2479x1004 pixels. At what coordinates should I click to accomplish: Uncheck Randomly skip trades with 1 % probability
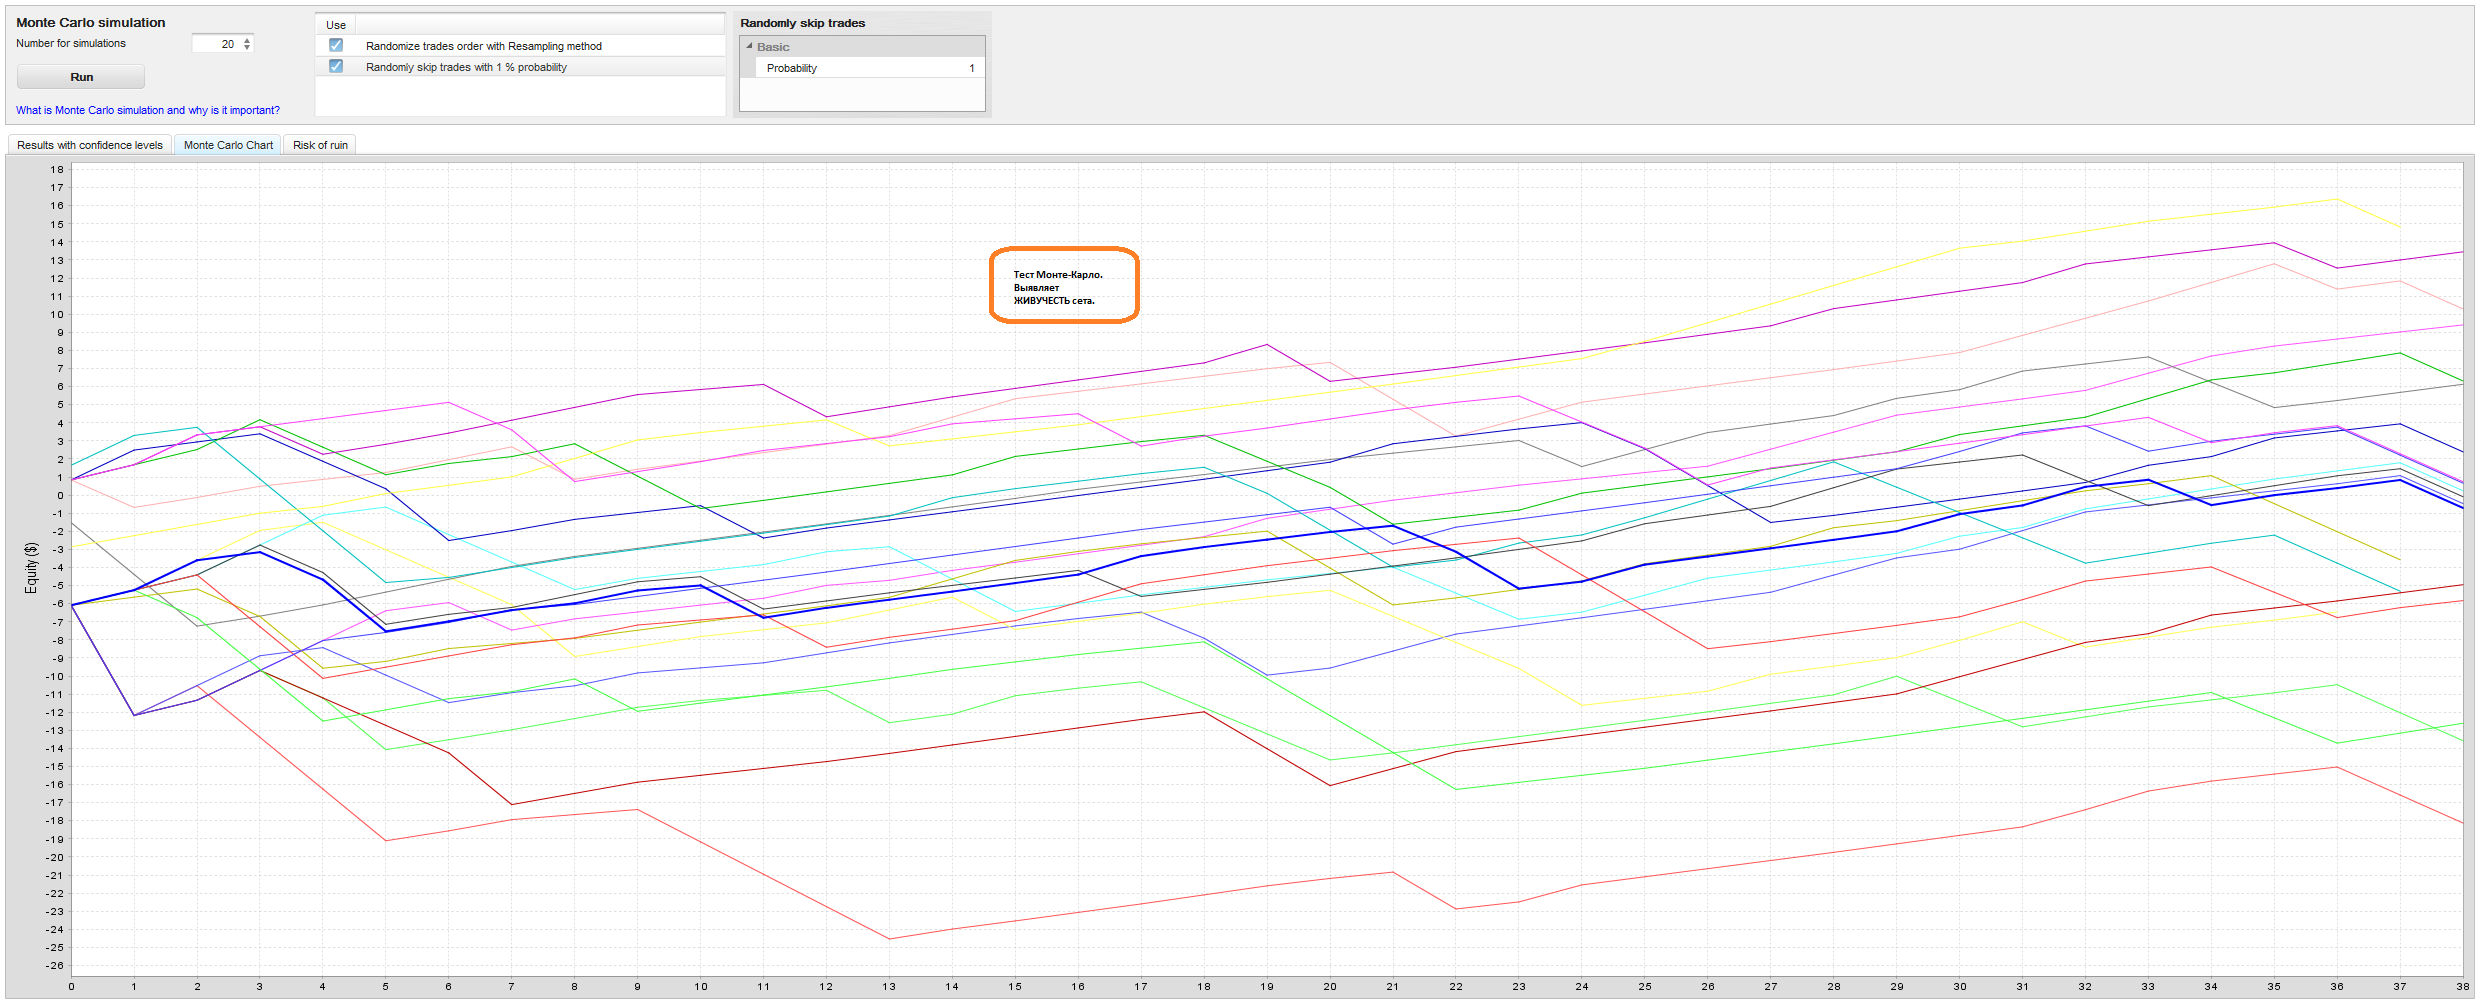tap(336, 66)
